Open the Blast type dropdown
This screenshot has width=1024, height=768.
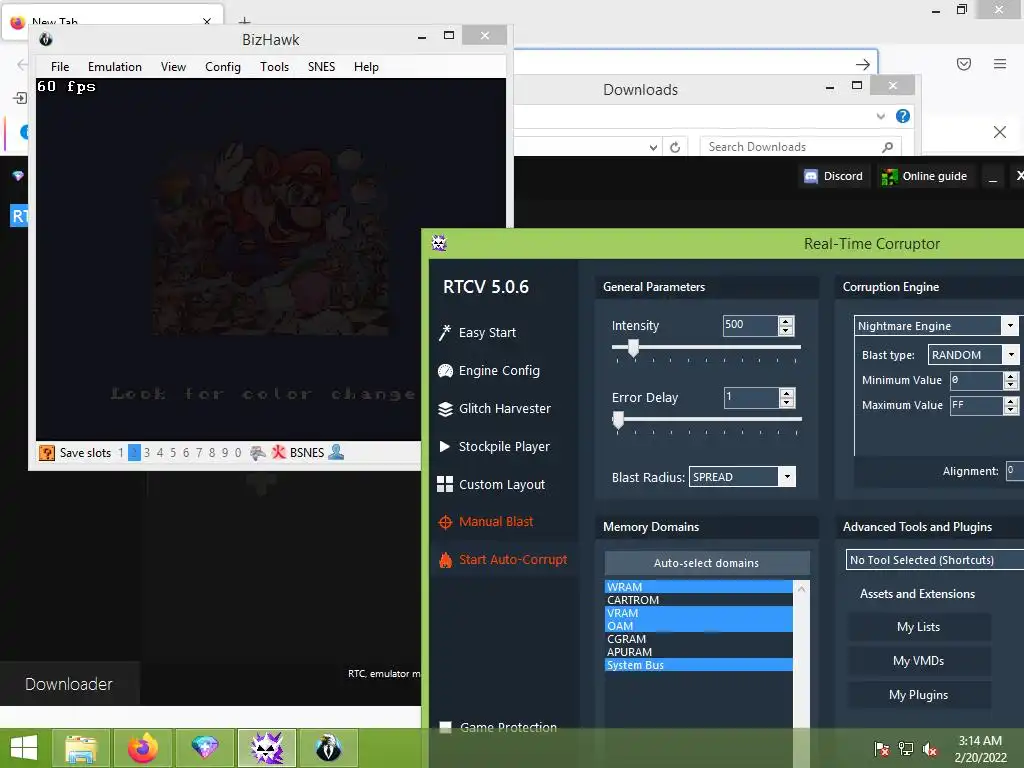pyautogui.click(x=1010, y=355)
